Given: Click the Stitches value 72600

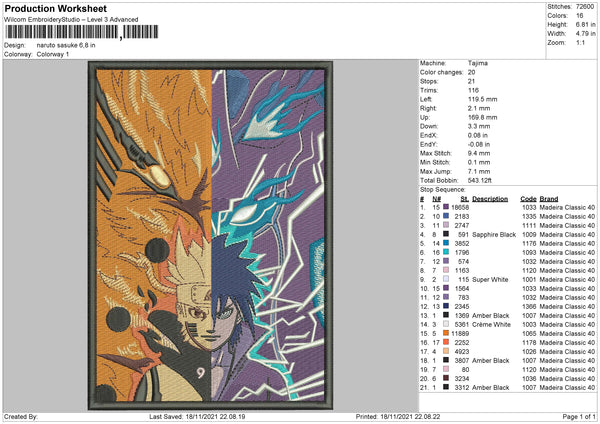Looking at the screenshot, I should point(585,7).
